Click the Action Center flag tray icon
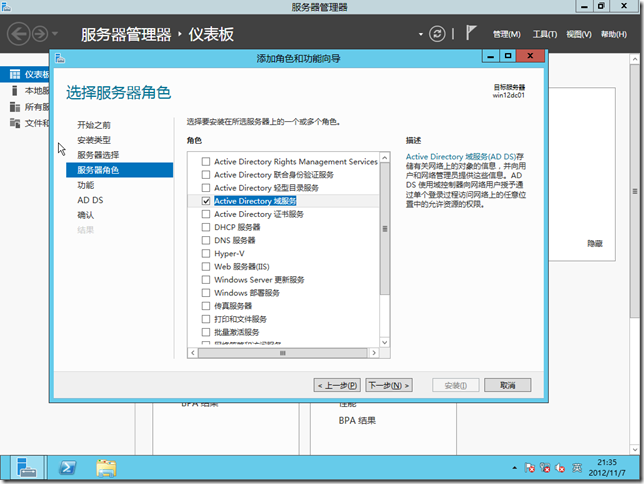This screenshot has width=644, height=484. [529, 468]
